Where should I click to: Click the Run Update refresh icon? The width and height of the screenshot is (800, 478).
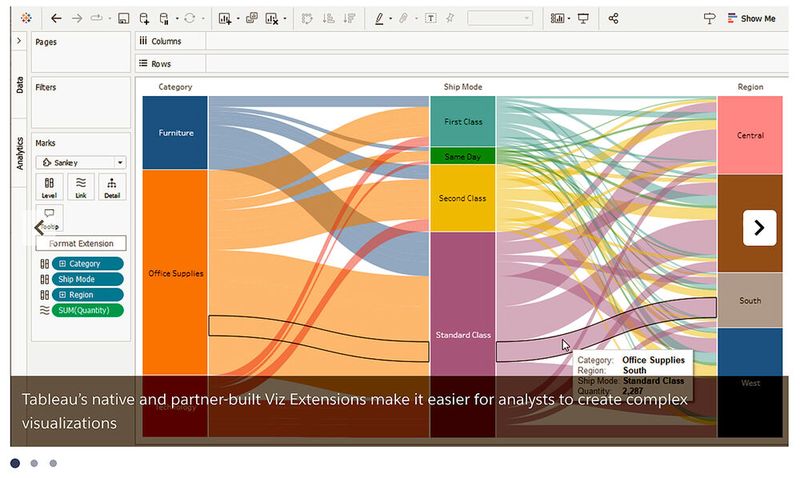[x=190, y=18]
